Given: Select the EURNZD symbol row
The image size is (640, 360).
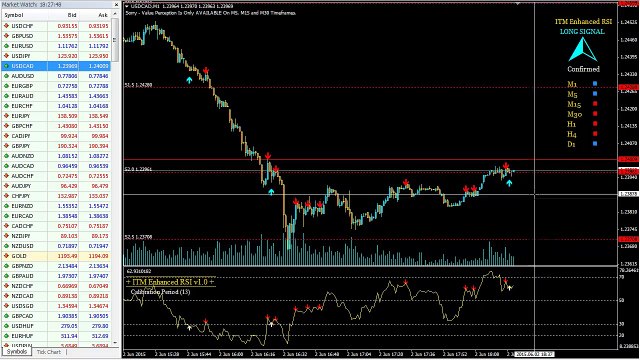Looking at the screenshot, I should pyautogui.click(x=56, y=206).
